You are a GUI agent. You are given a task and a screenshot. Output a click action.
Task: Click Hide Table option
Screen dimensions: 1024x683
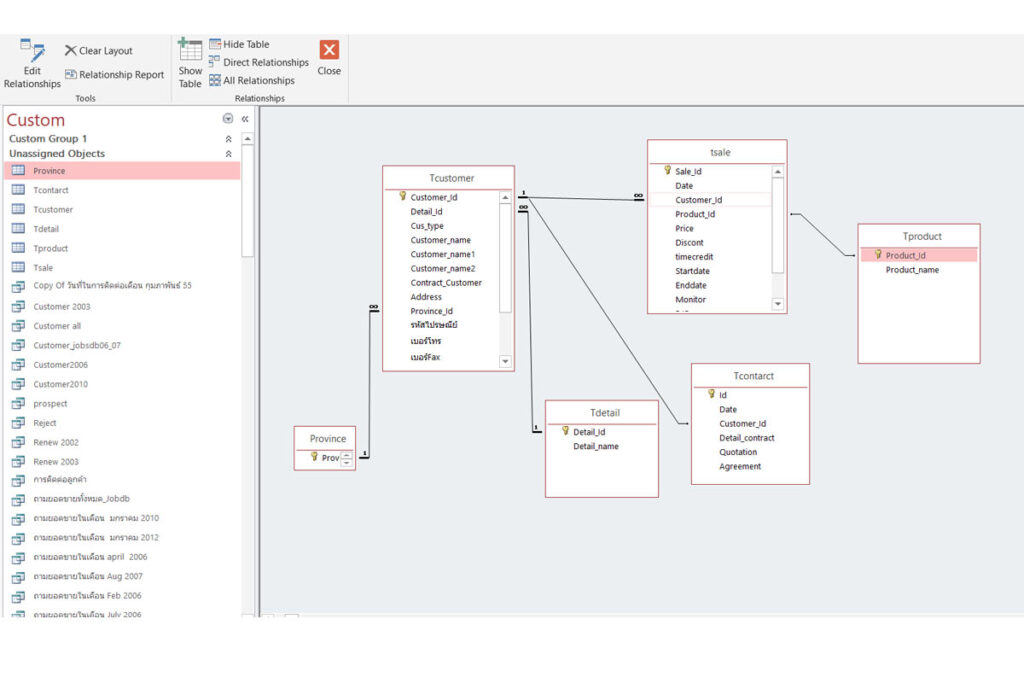pos(239,44)
